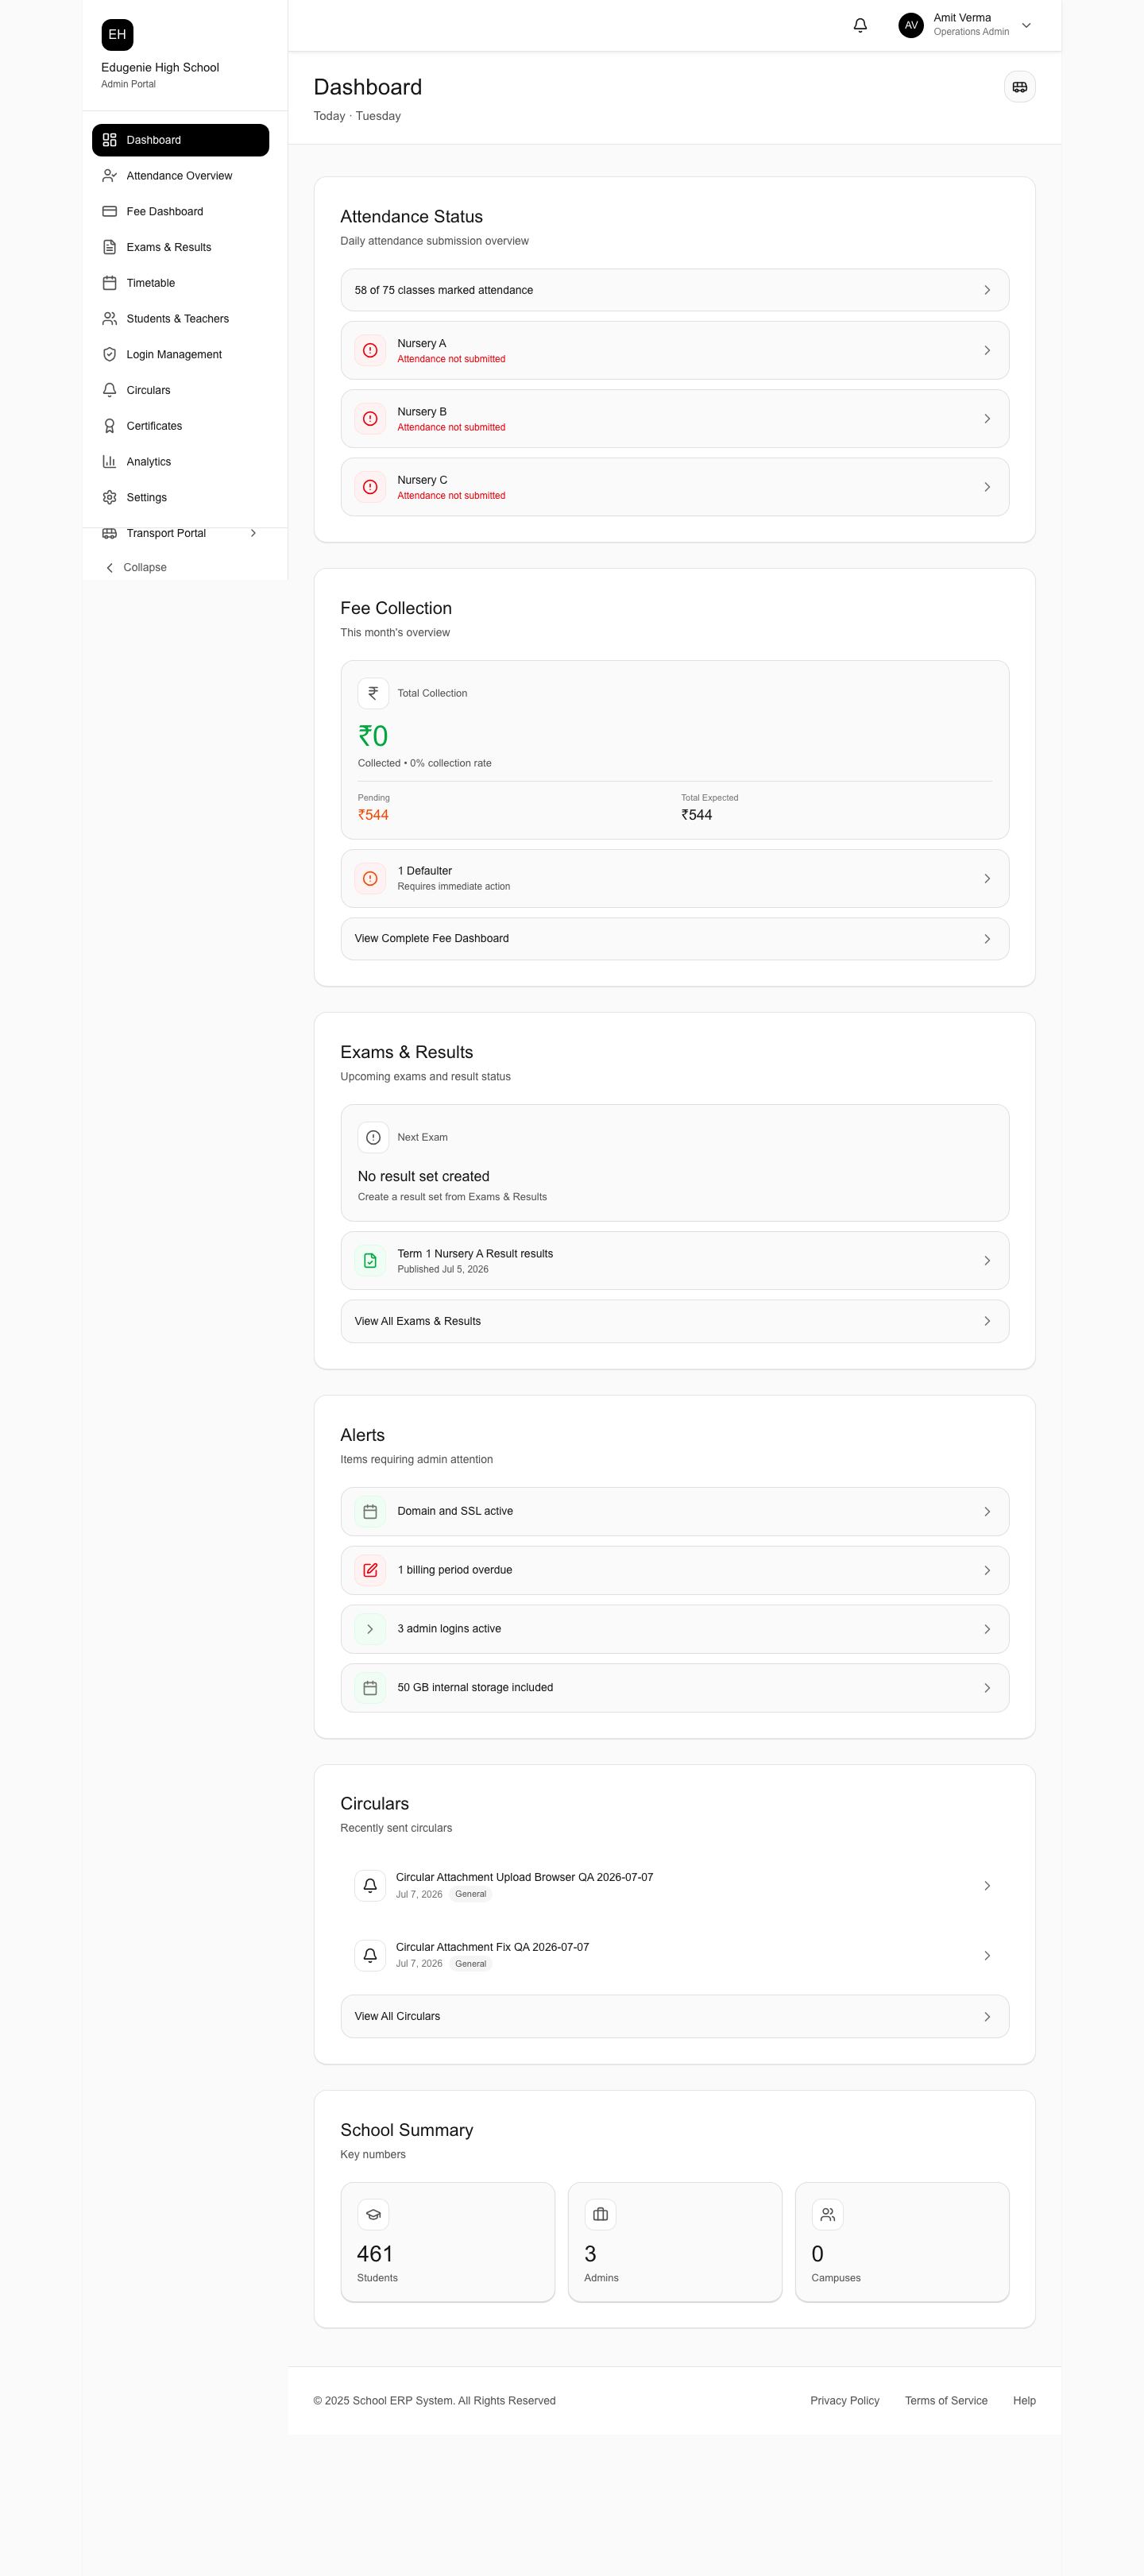This screenshot has width=1144, height=2576.
Task: Go to Attendance Overview in sidebar
Action: point(180,176)
